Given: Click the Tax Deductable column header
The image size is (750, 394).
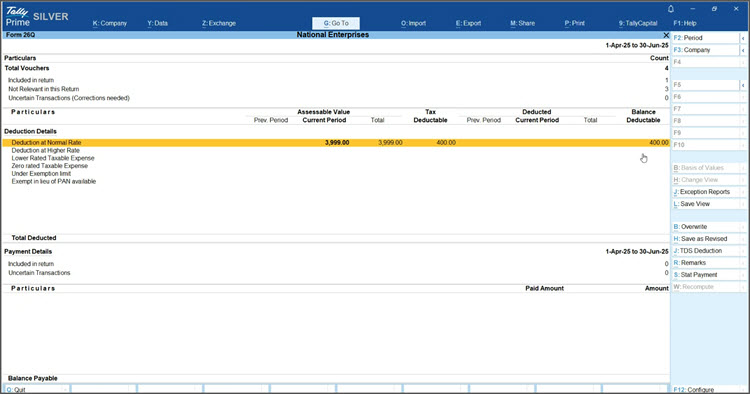Looking at the screenshot, I should pos(430,116).
